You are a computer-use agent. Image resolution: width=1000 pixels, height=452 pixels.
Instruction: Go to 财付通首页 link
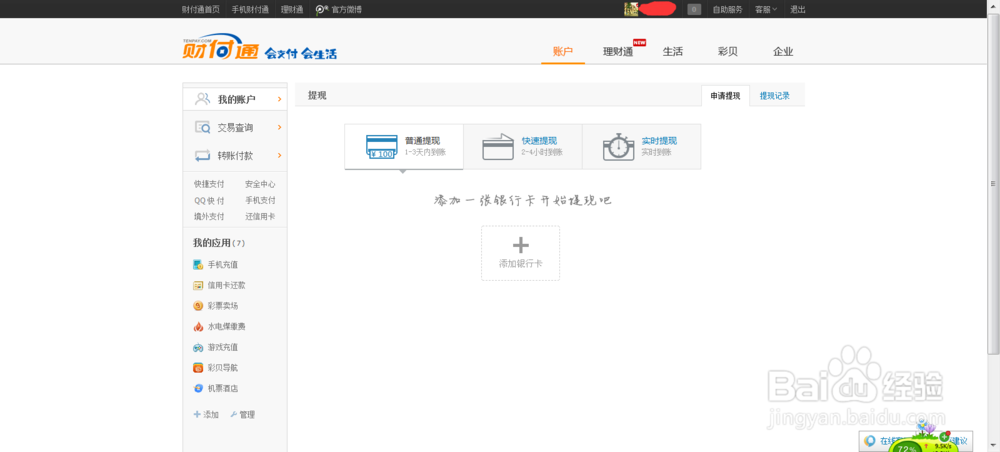[x=201, y=9]
